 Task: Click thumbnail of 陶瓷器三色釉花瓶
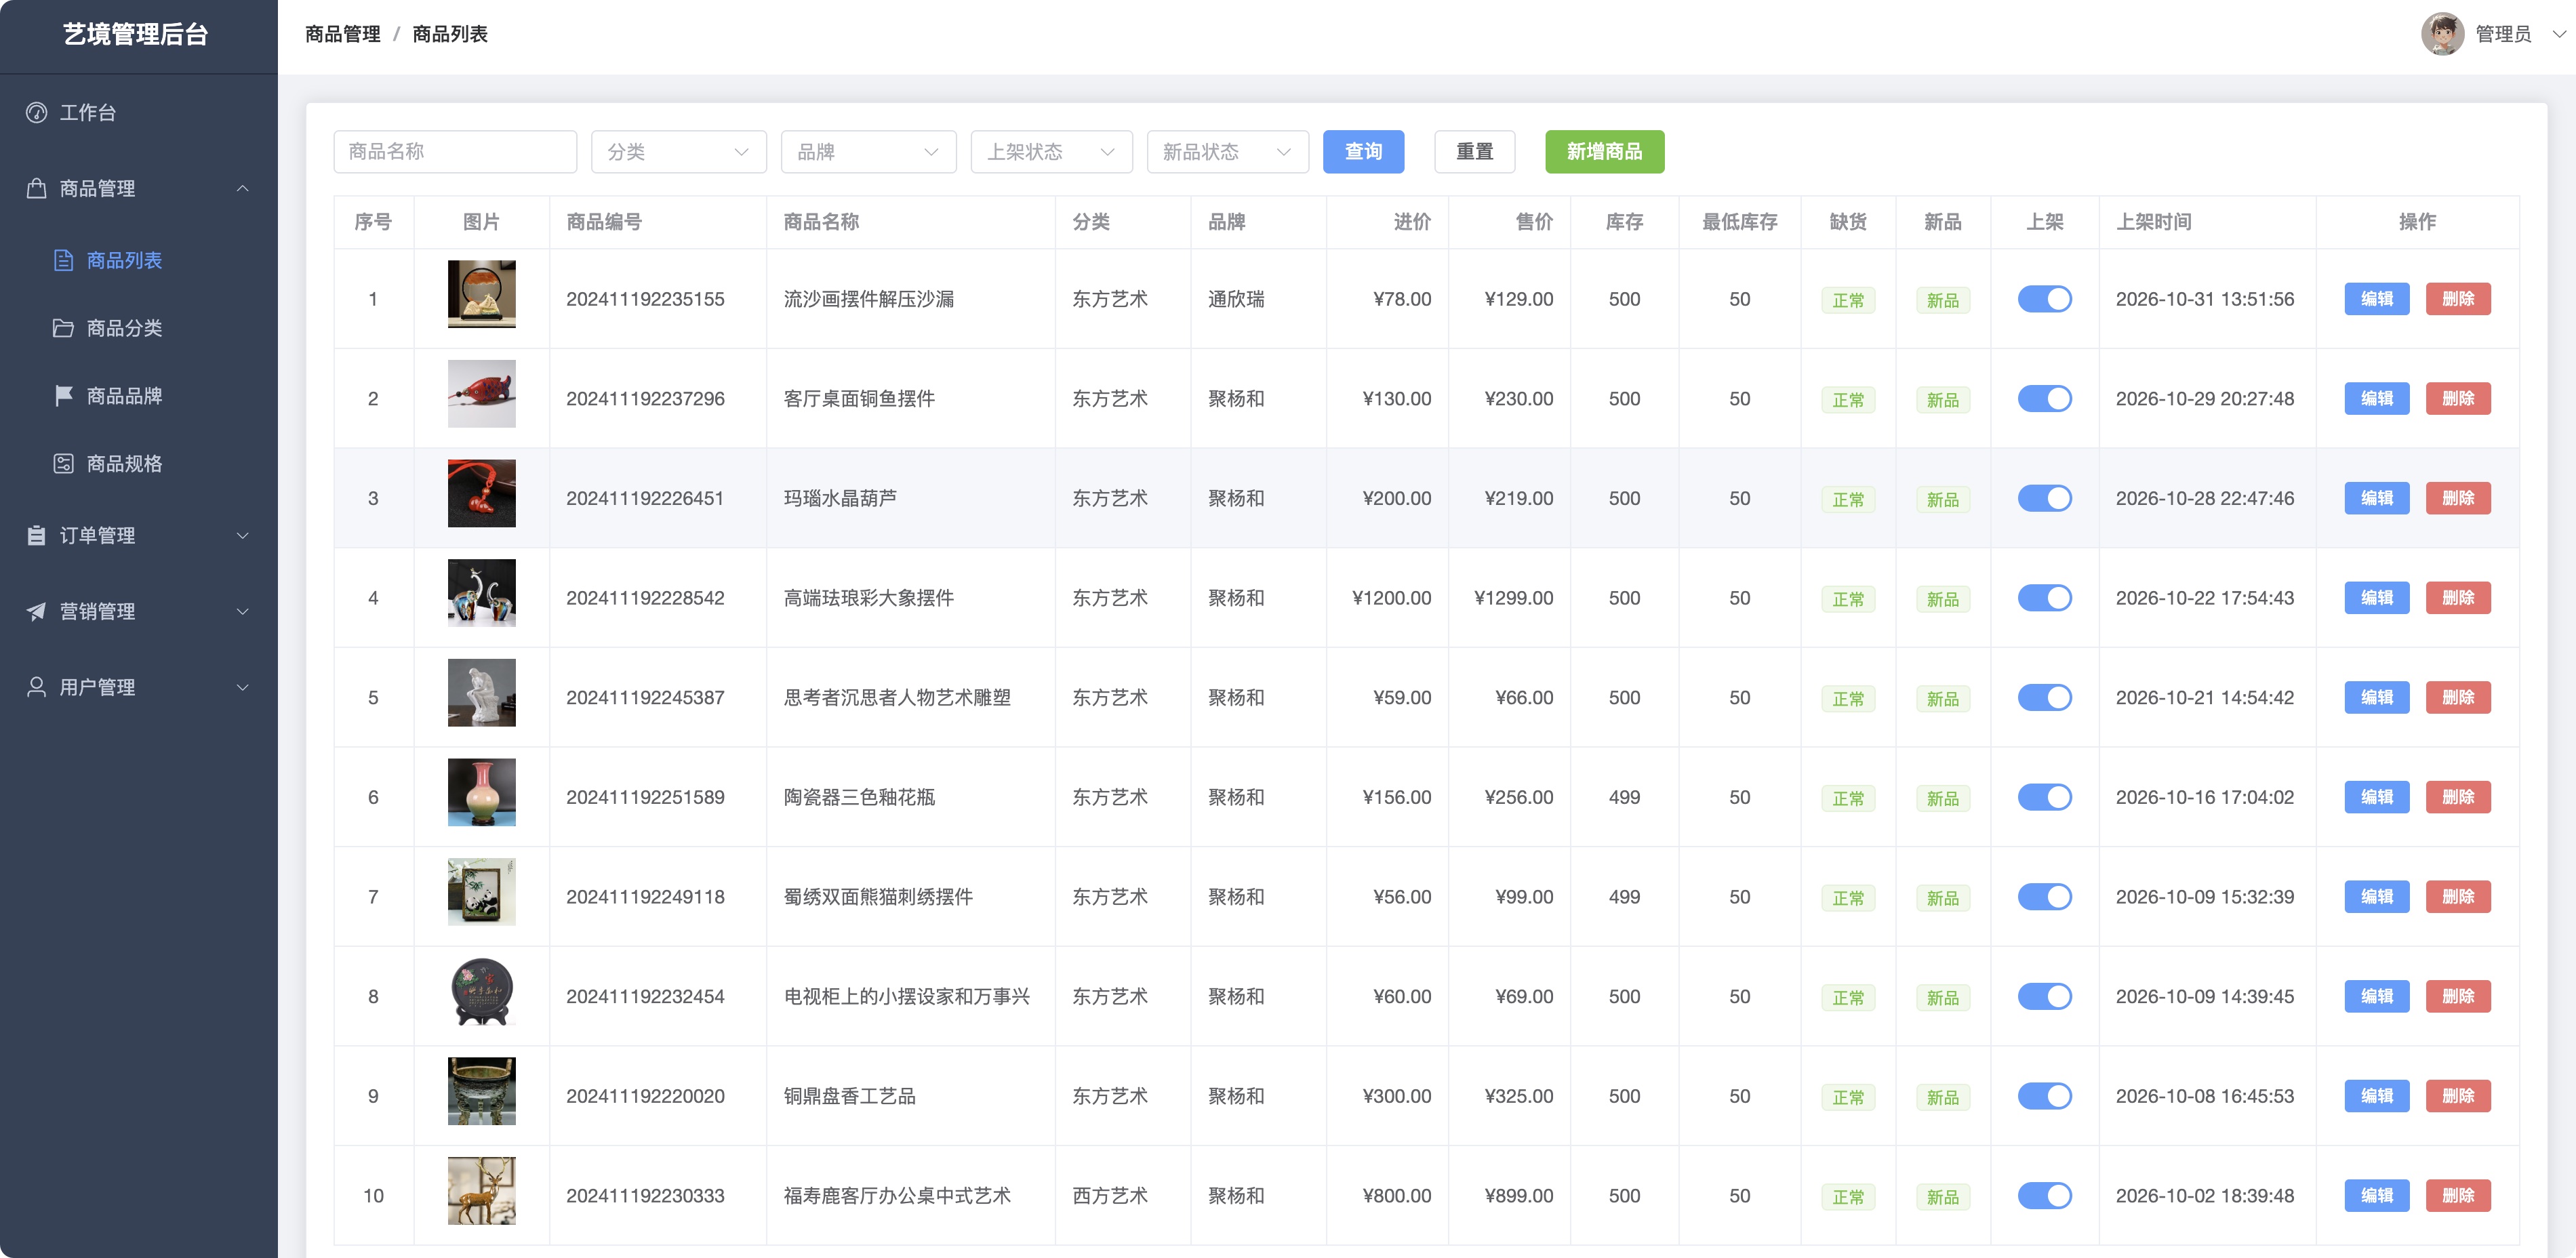tap(481, 793)
